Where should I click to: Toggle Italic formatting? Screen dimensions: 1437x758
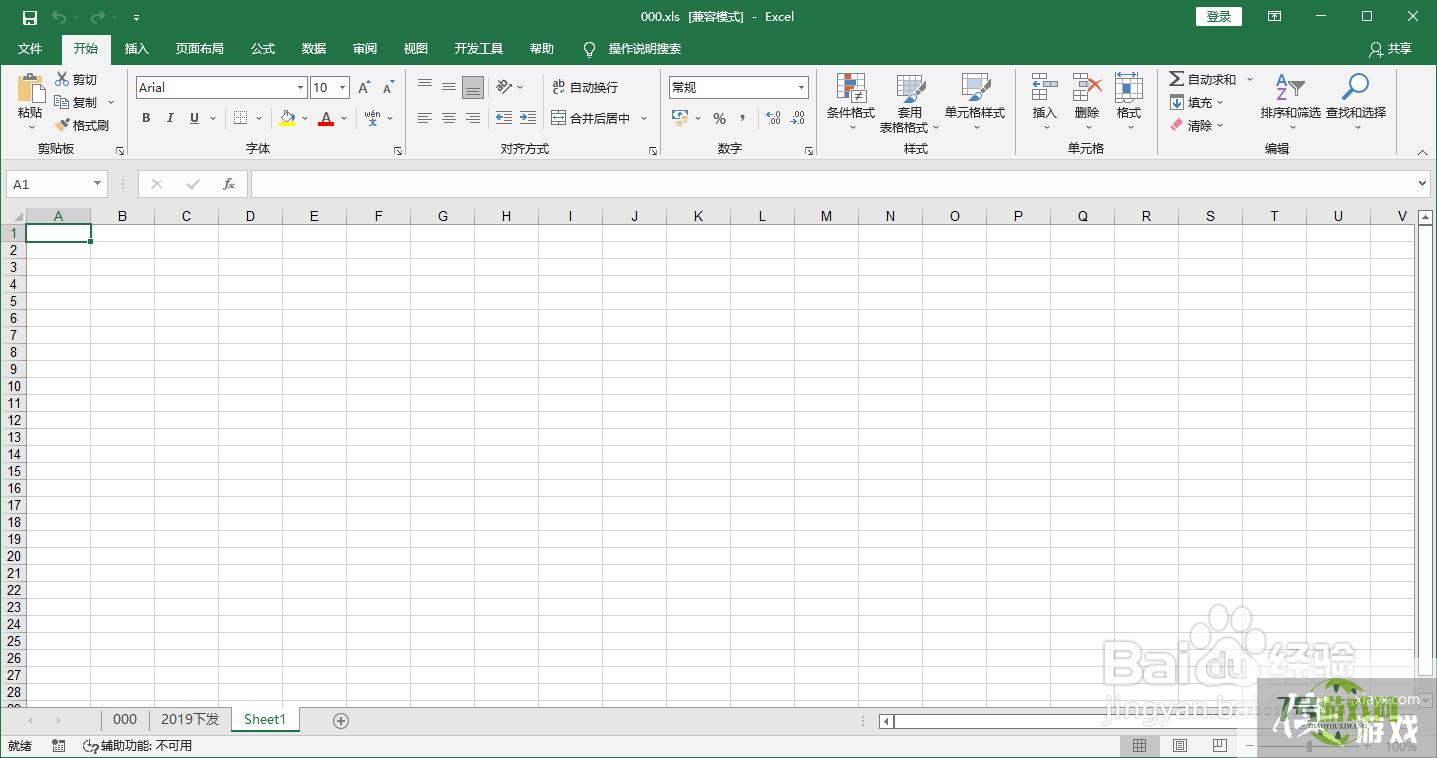tap(170, 118)
